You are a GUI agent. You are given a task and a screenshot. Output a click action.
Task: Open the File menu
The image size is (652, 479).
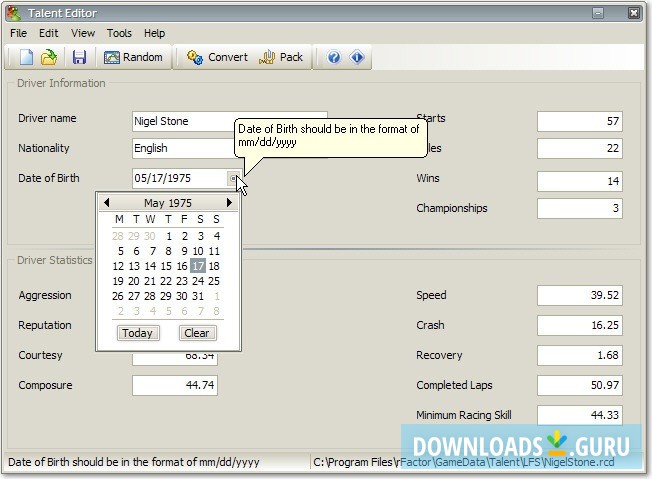tap(19, 33)
